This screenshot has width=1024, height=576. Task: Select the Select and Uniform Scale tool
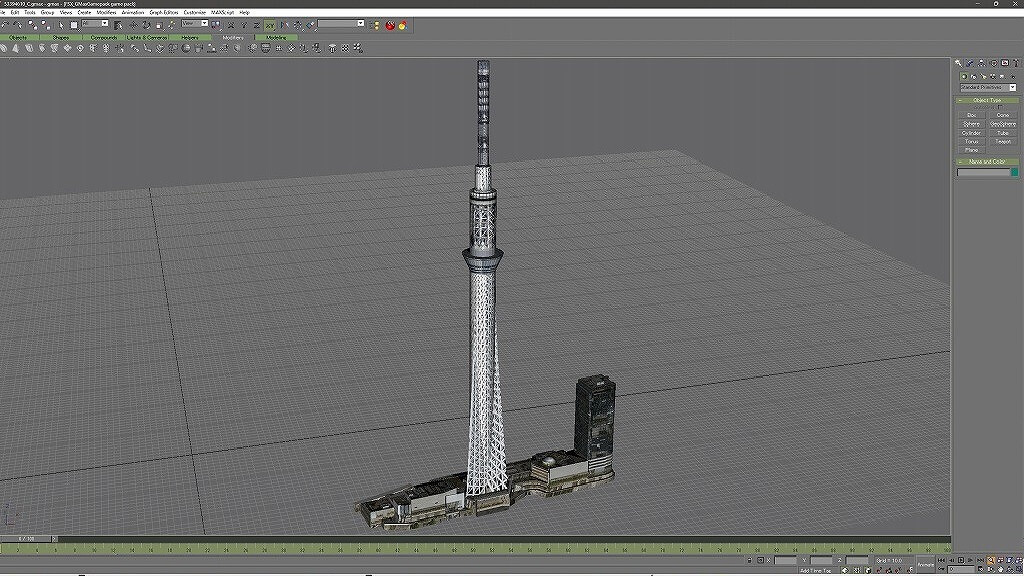(x=159, y=25)
